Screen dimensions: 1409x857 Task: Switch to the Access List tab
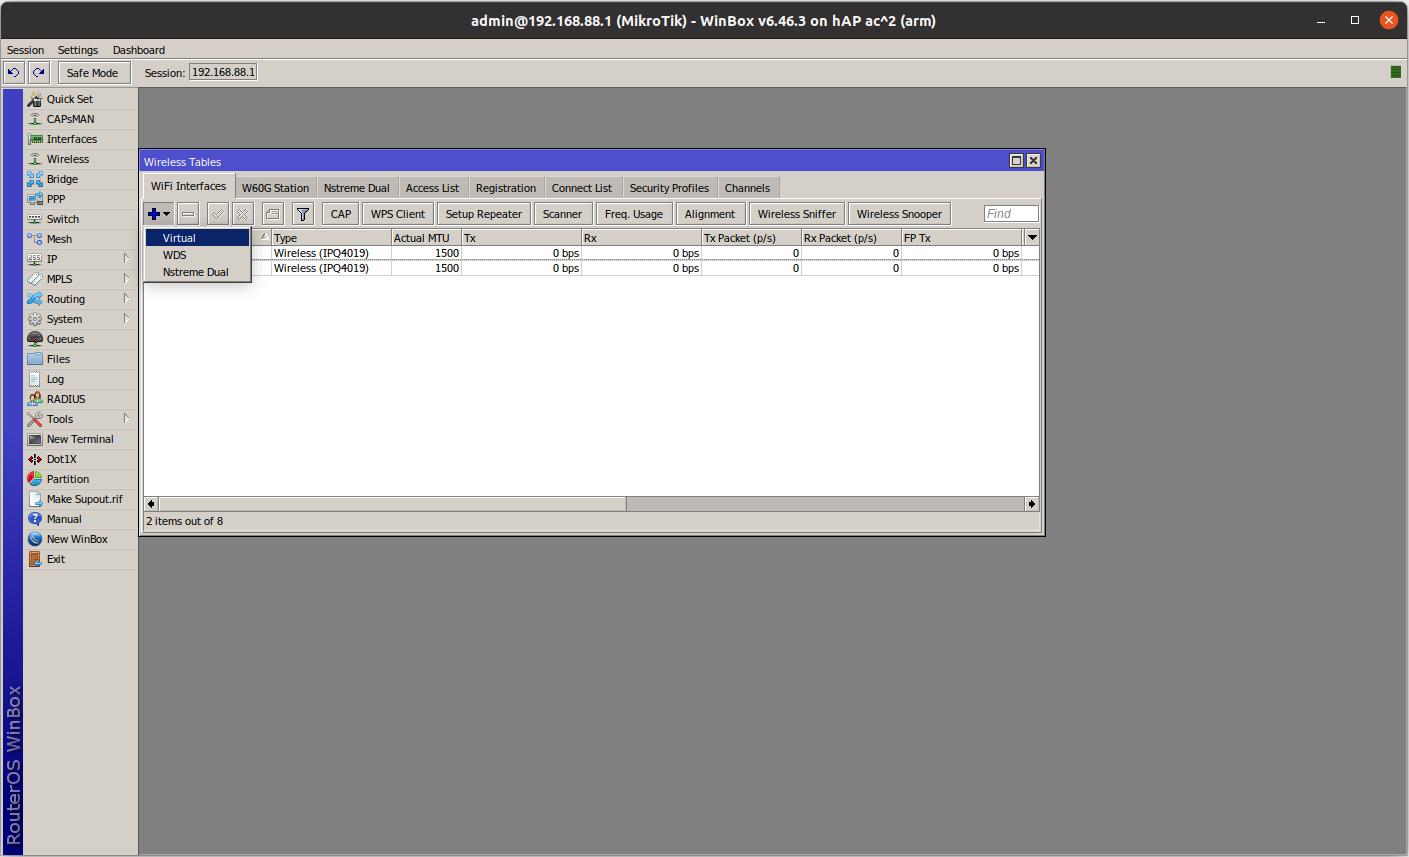pos(432,188)
